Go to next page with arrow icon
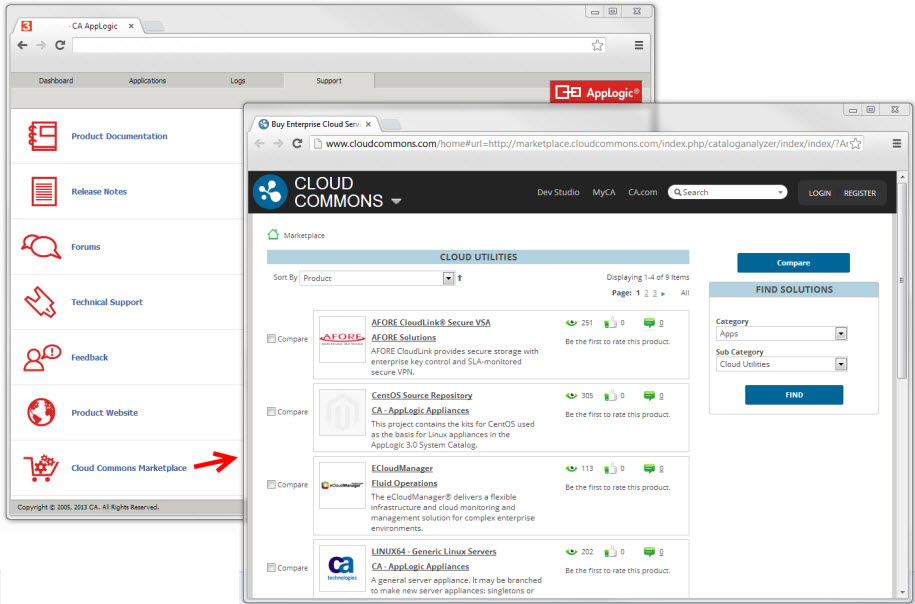 (x=663, y=294)
